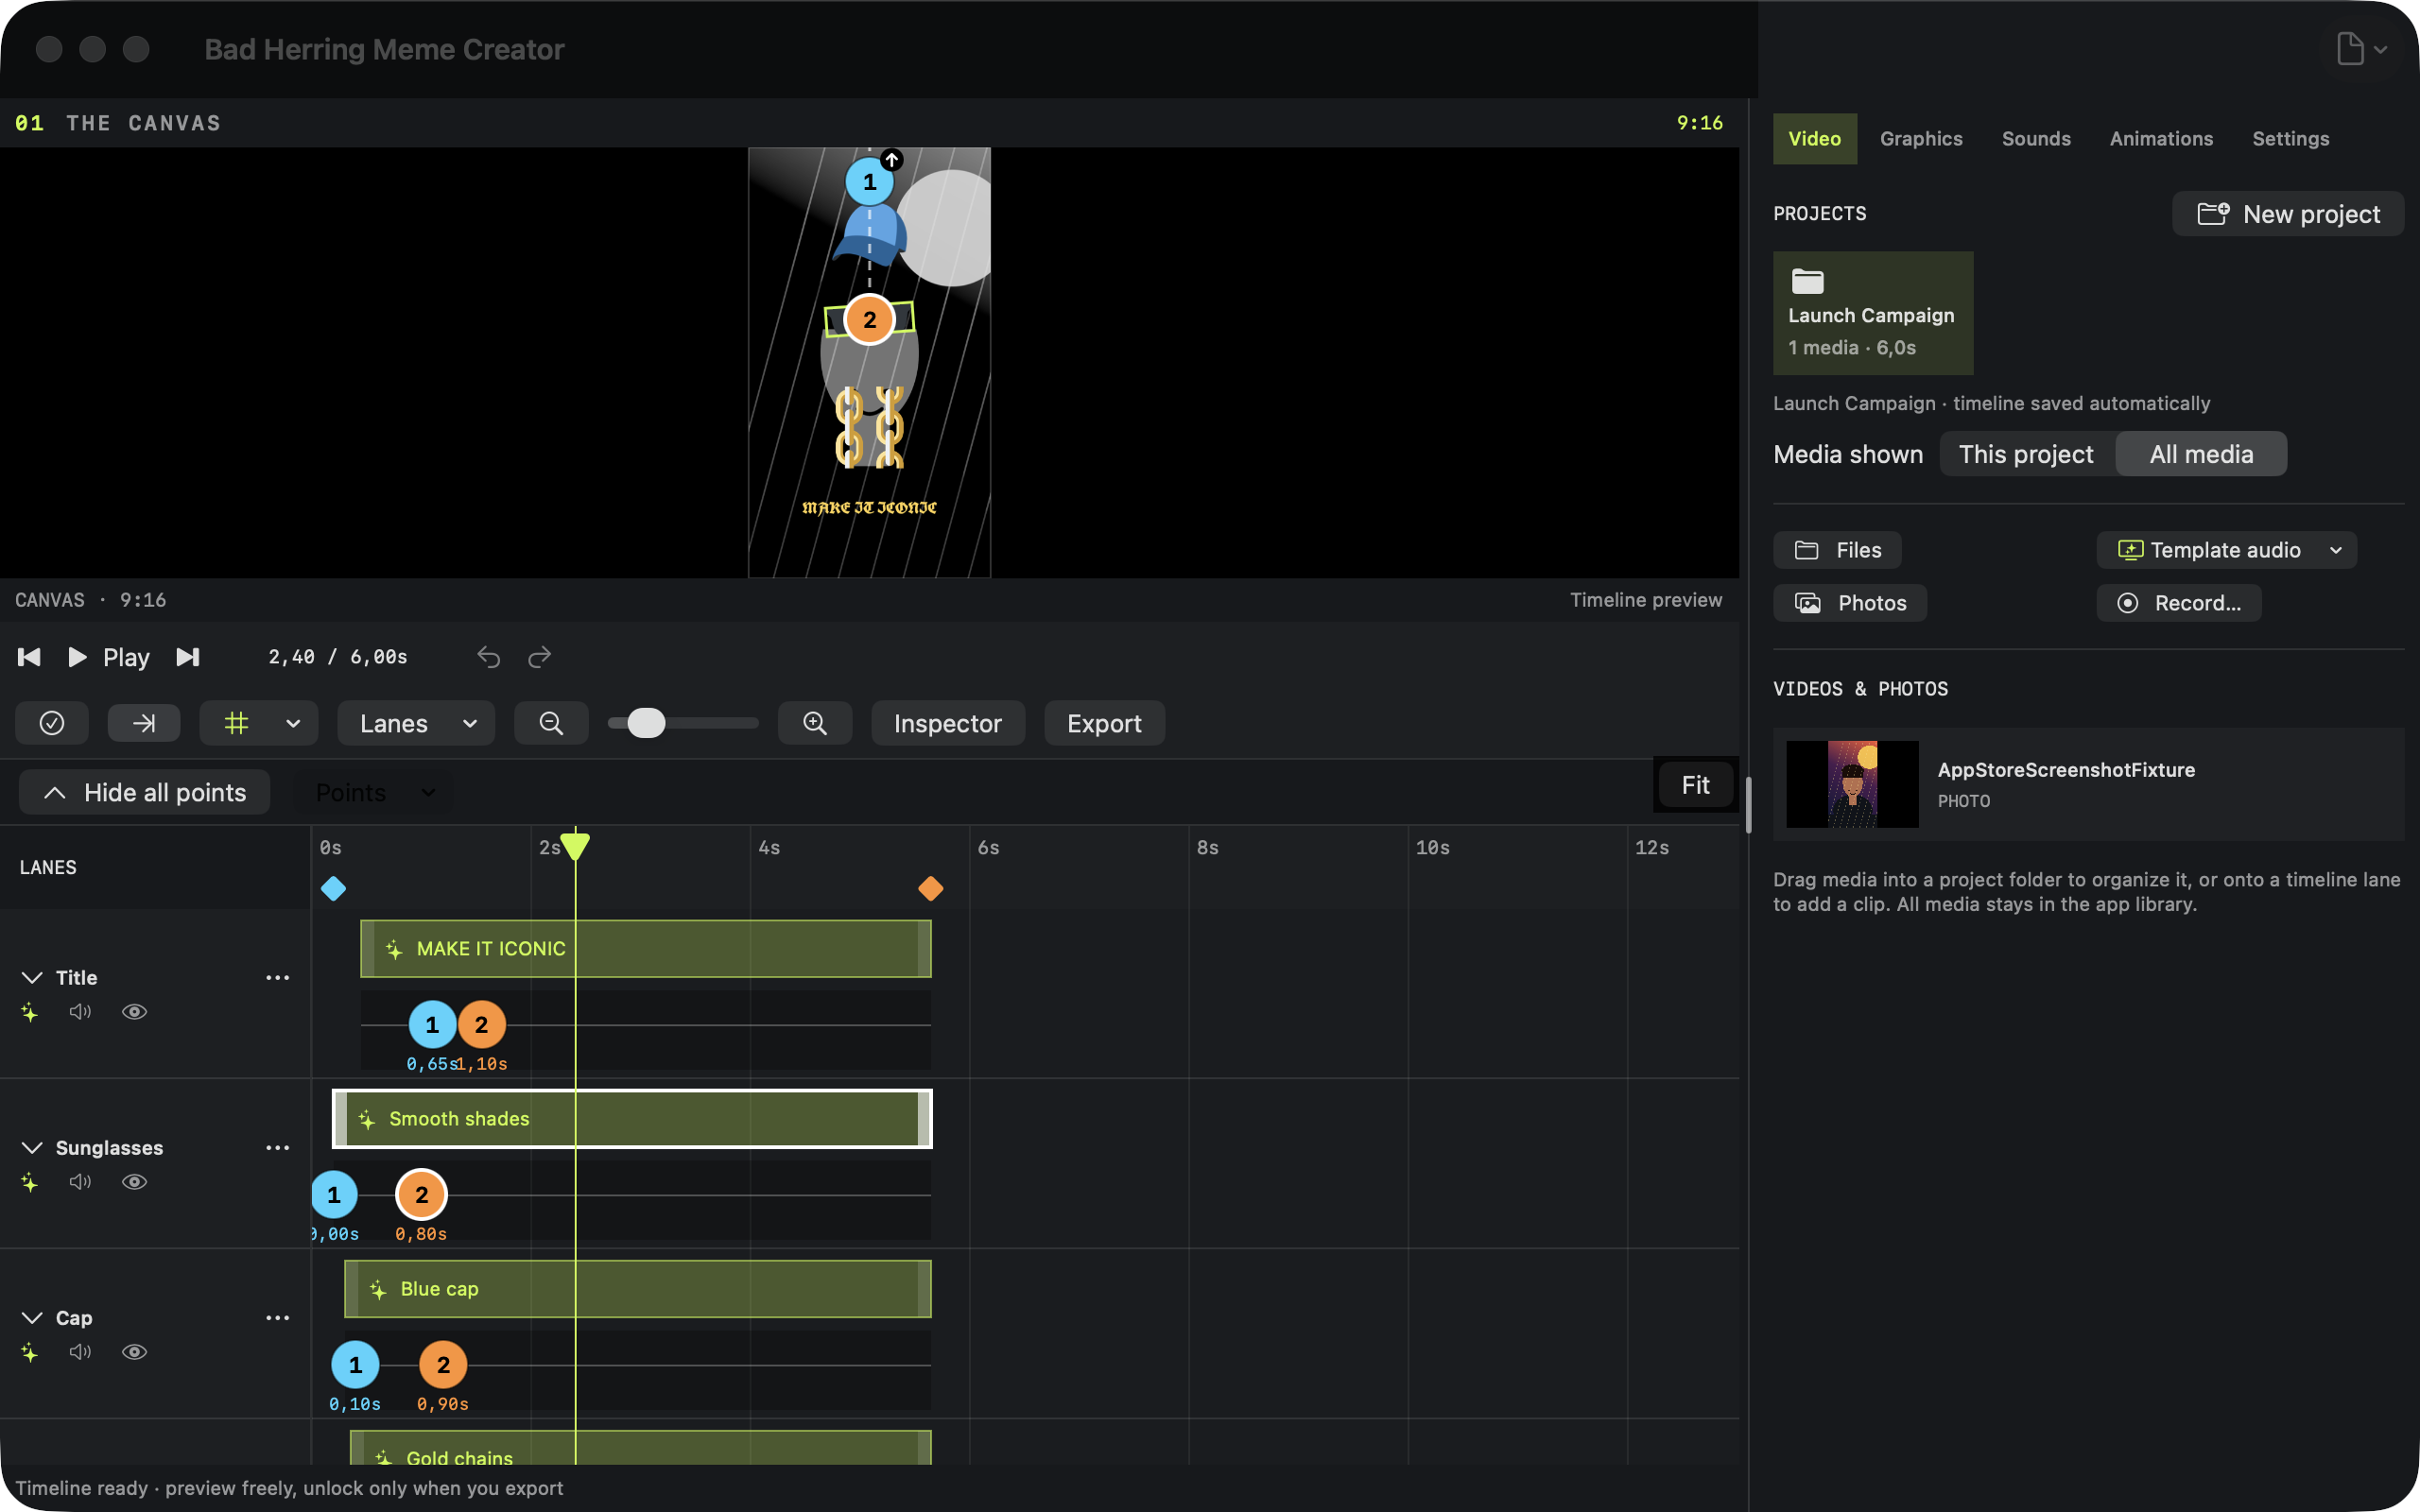Image resolution: width=2420 pixels, height=1512 pixels.
Task: Open Sunglasses lane more options menu
Action: tap(278, 1147)
